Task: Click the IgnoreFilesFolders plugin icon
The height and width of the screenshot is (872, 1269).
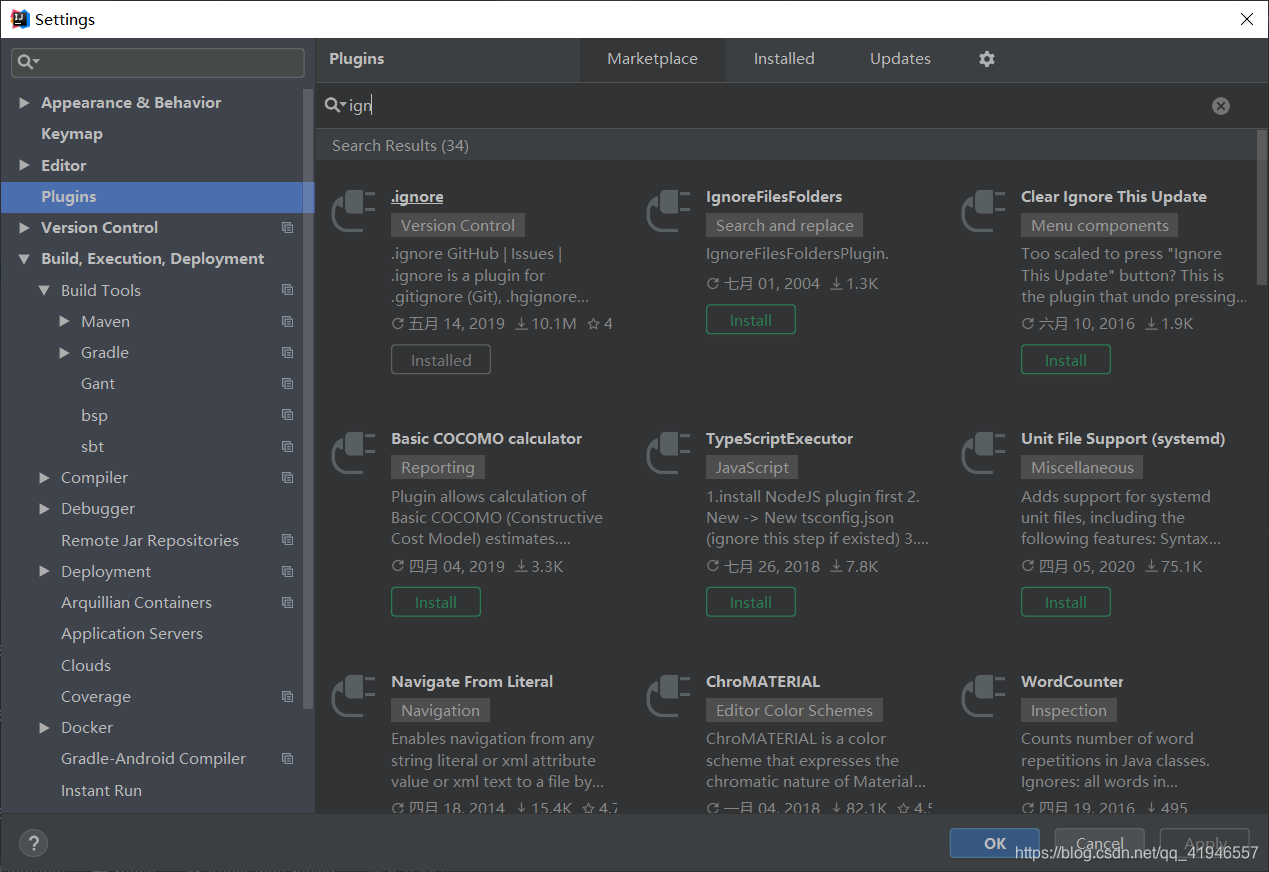Action: [x=667, y=211]
